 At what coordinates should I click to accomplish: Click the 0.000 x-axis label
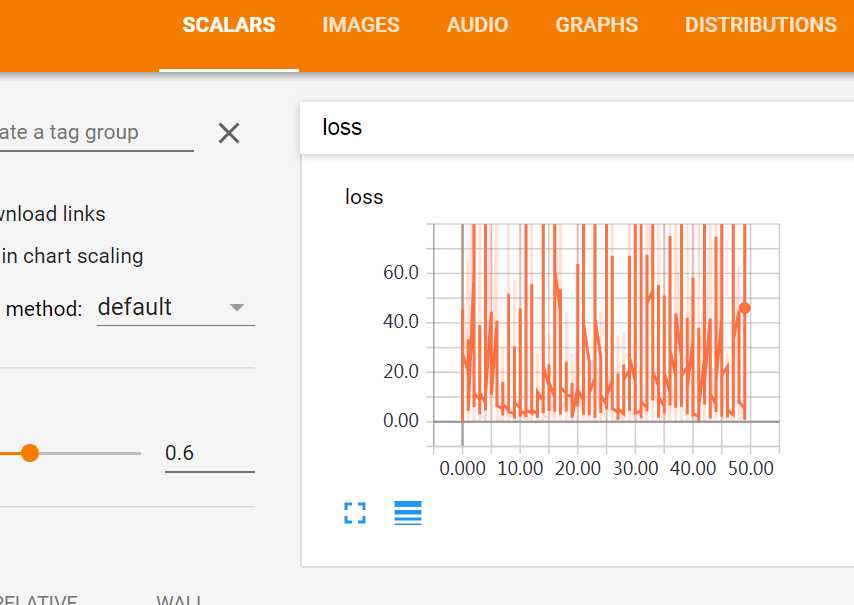click(462, 468)
